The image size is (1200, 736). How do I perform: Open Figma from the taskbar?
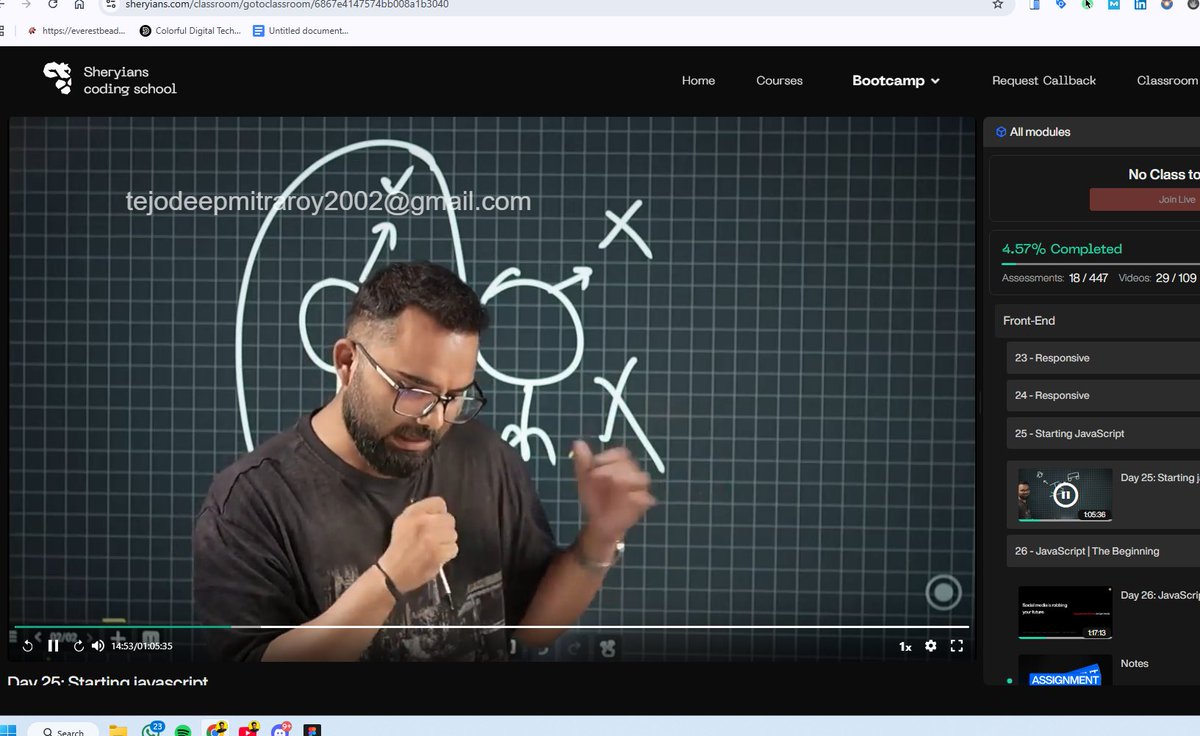click(x=311, y=731)
